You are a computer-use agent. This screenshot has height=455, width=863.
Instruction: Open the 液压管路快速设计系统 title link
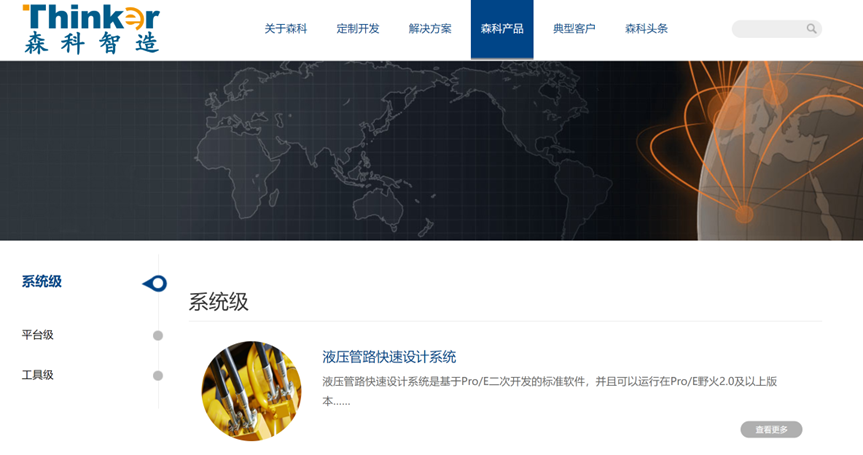click(389, 357)
